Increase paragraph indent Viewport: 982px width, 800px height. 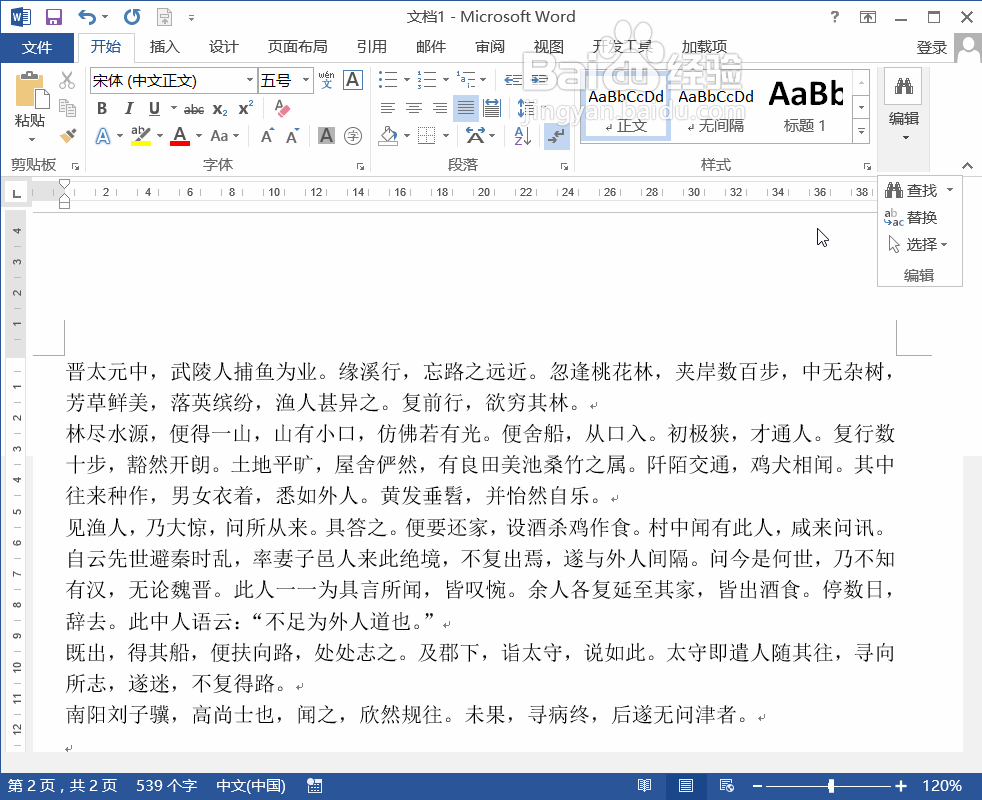coord(539,80)
